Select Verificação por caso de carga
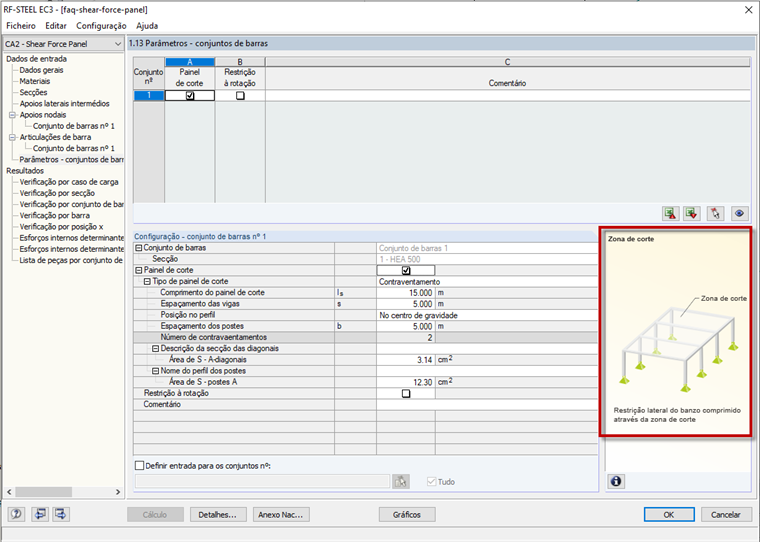 point(69,182)
